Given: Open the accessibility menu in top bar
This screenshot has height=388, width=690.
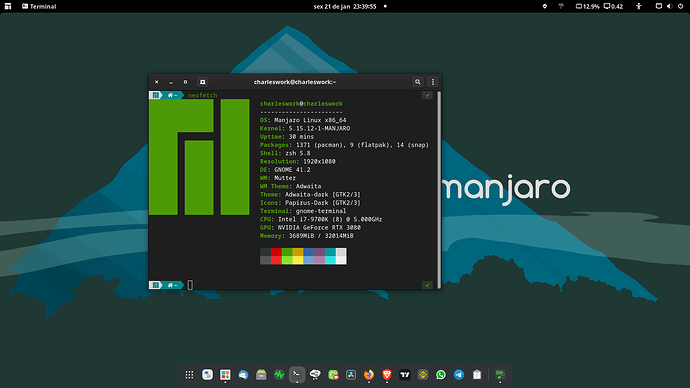Looking at the screenshot, I should (x=639, y=6).
